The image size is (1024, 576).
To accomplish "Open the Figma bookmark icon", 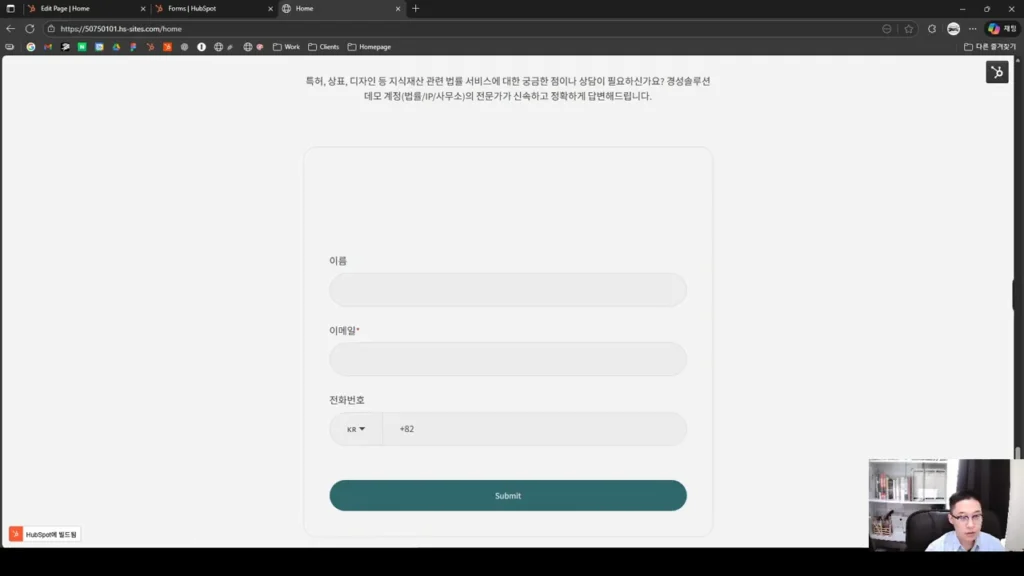I will pyautogui.click(x=133, y=47).
